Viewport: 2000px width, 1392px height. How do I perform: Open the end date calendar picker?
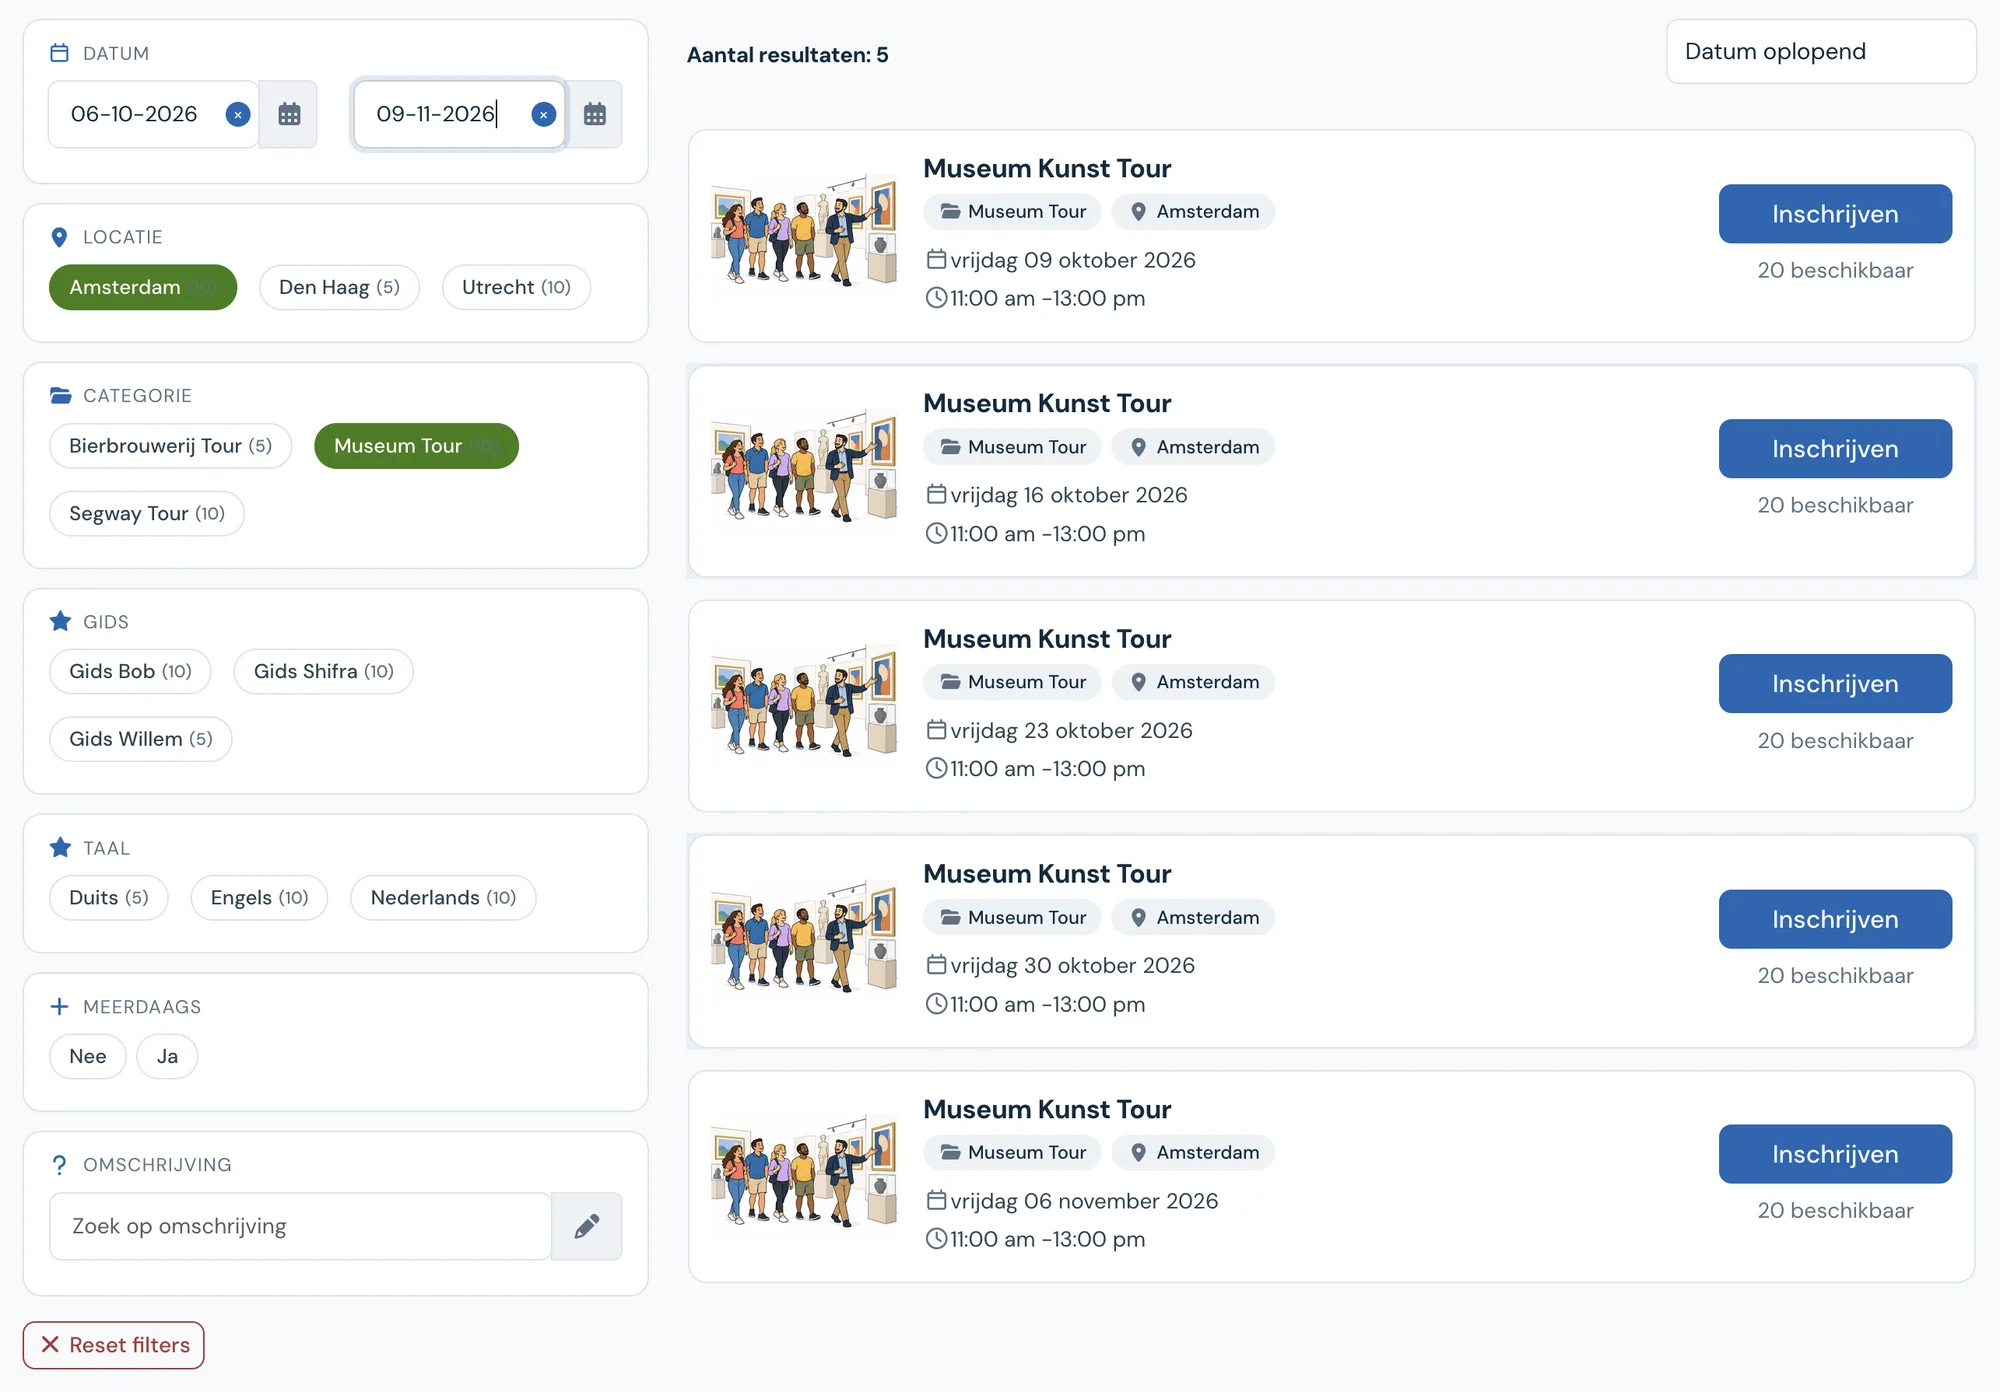click(x=595, y=114)
